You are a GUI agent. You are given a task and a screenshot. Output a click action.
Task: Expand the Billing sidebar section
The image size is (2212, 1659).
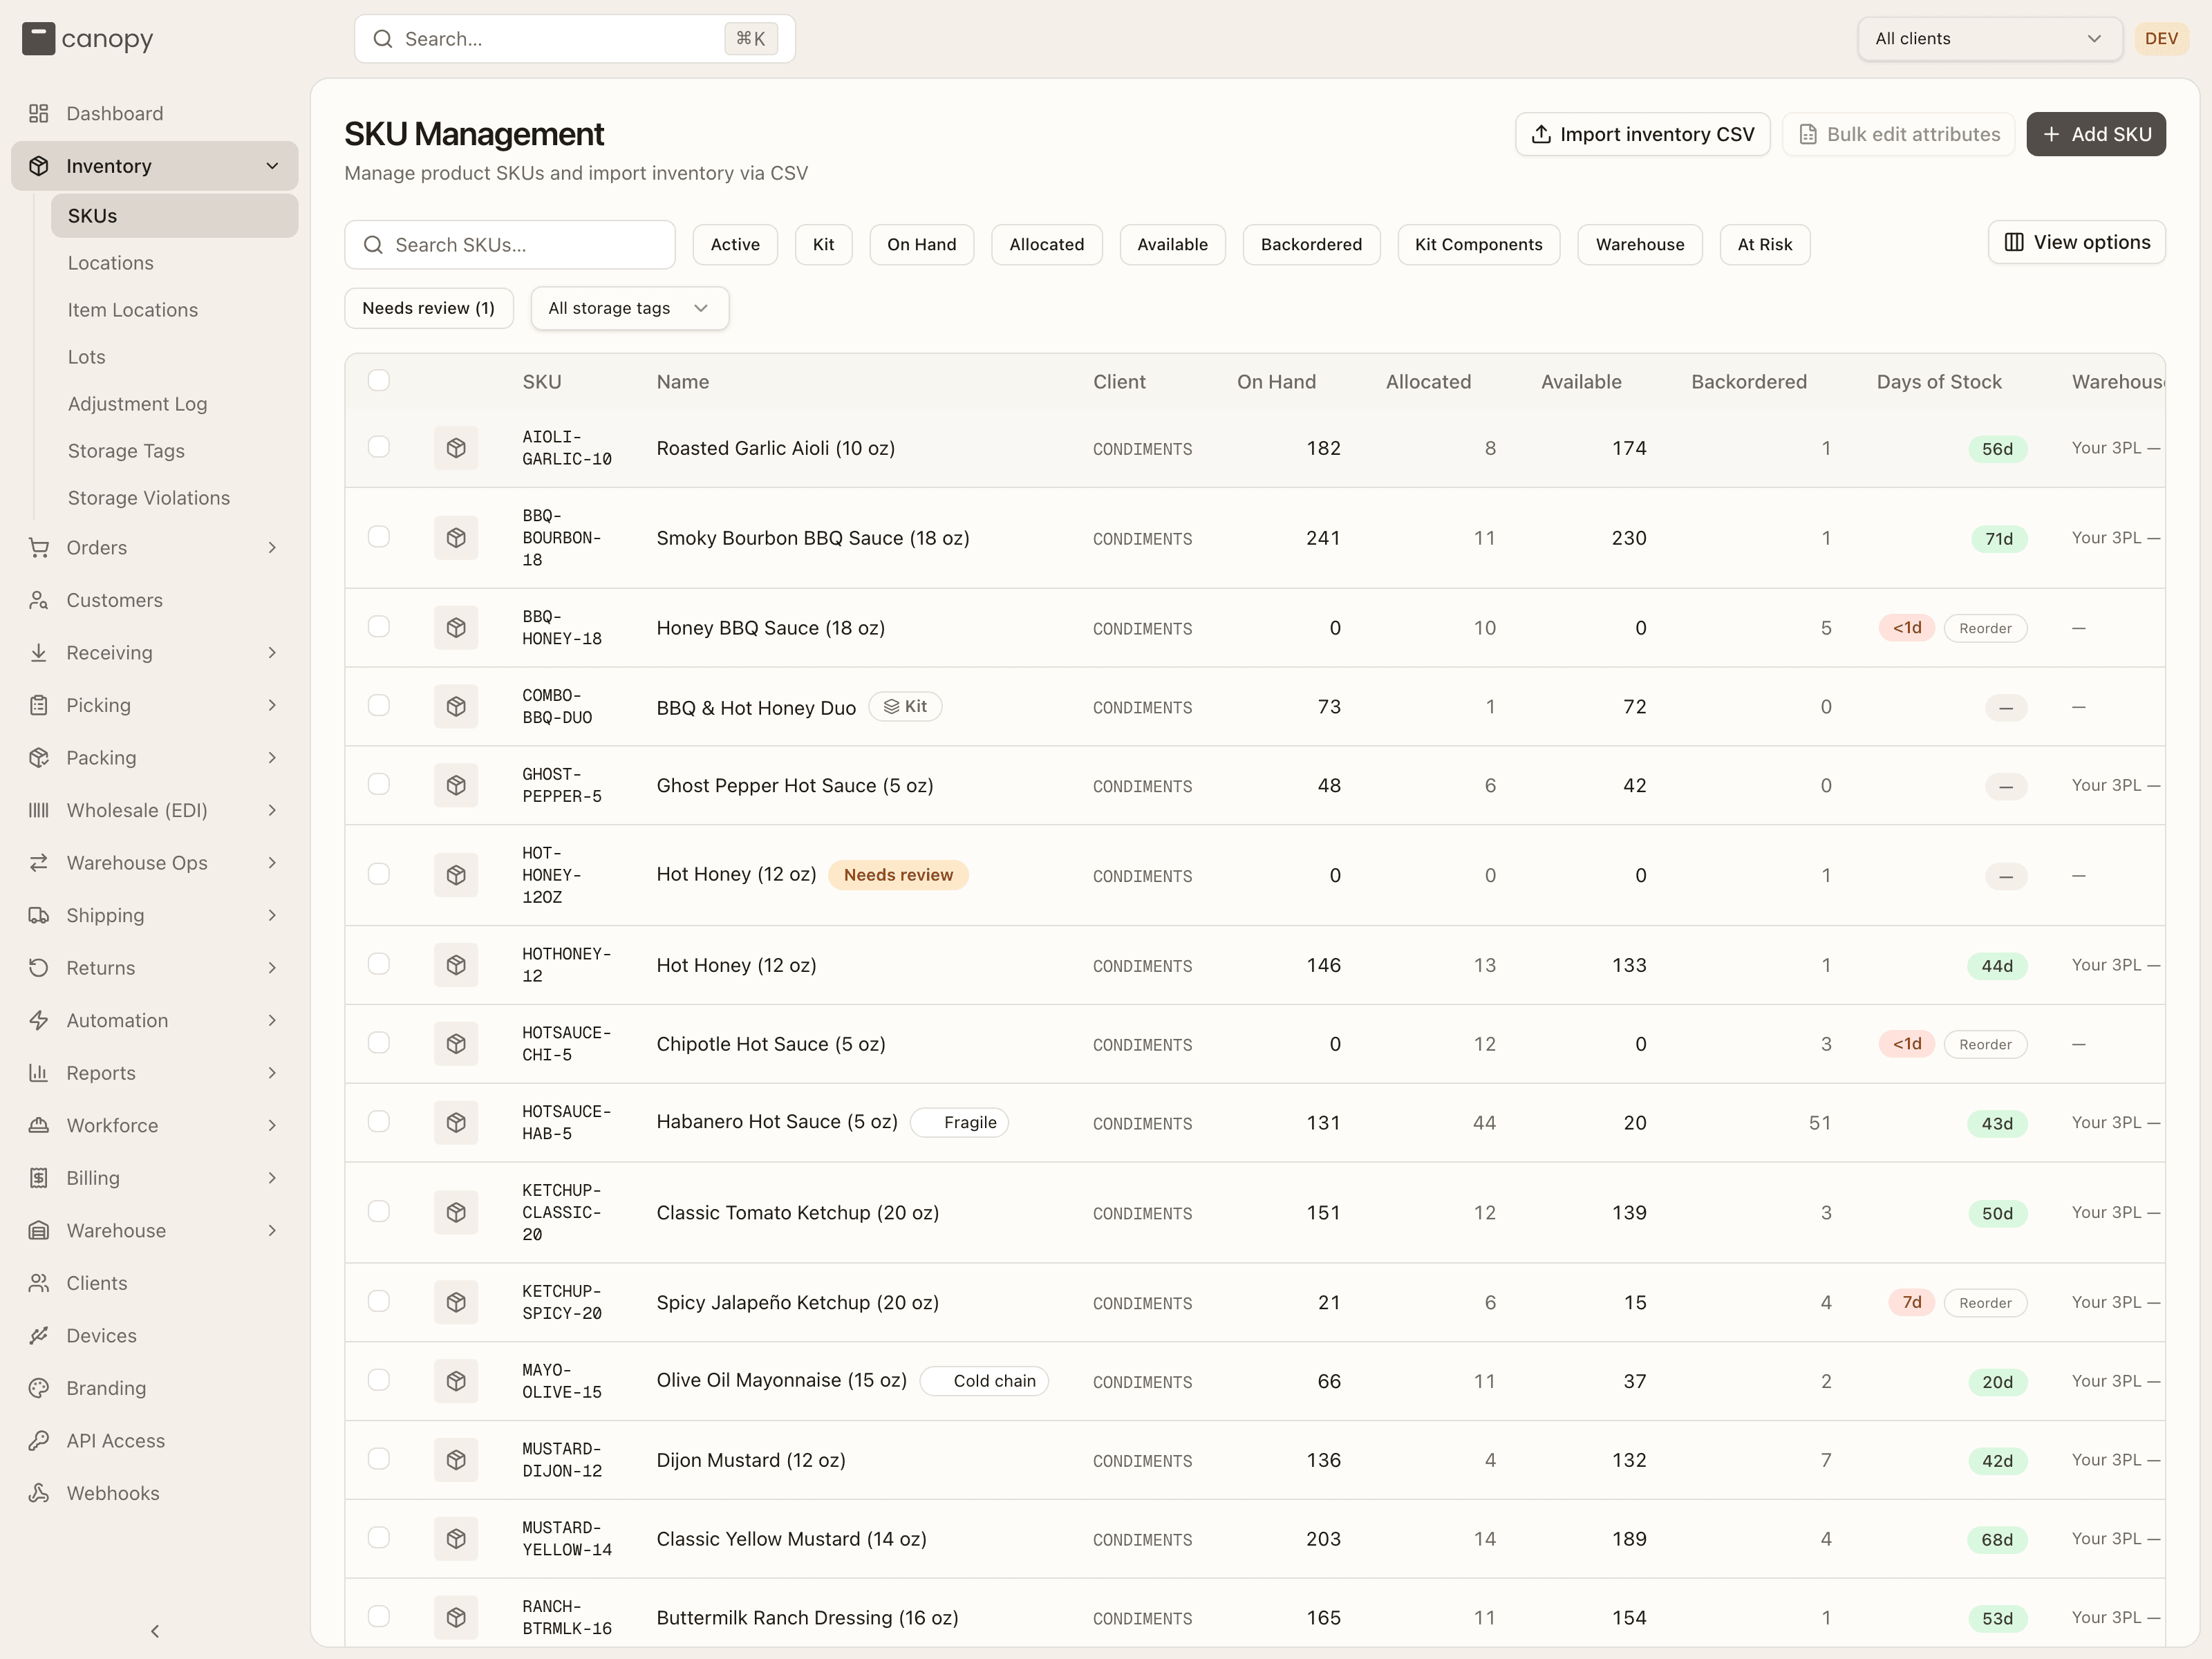pos(155,1178)
